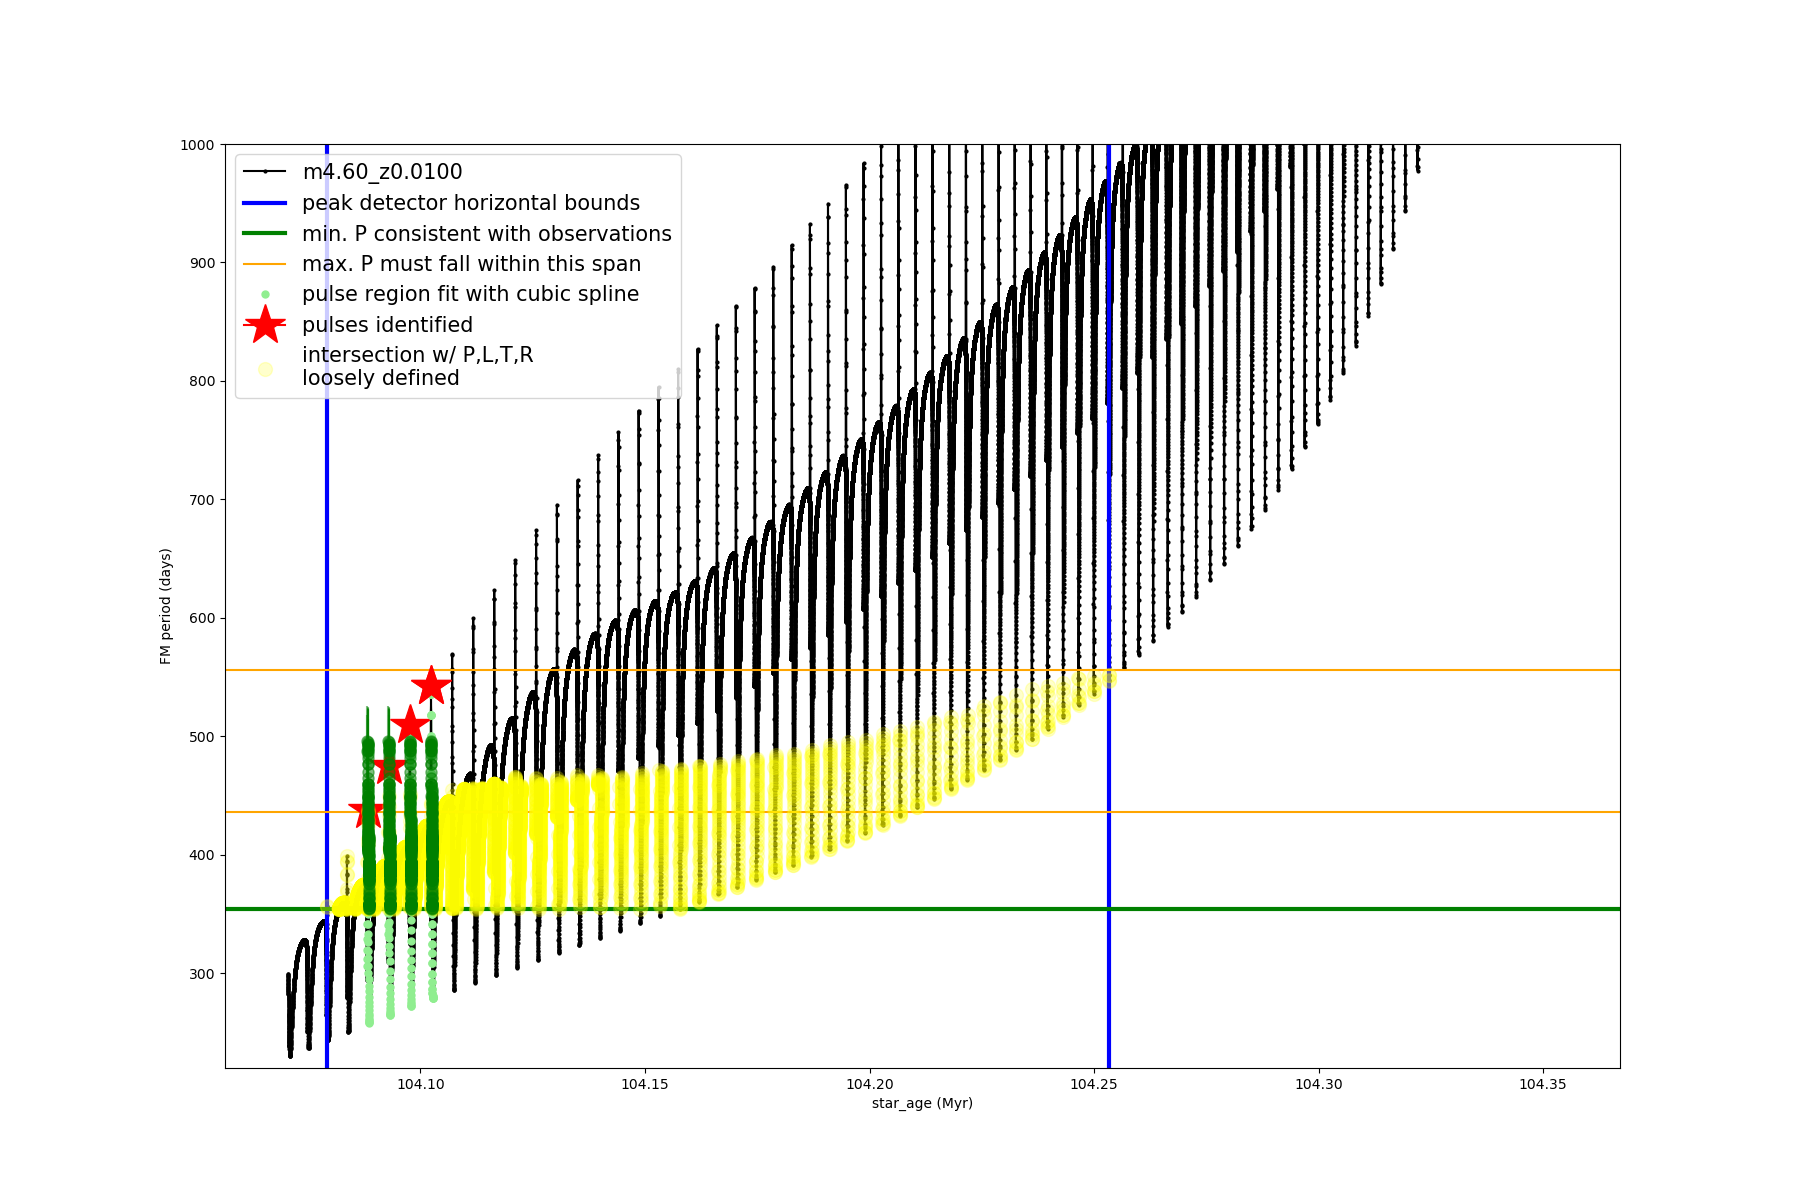The width and height of the screenshot is (1800, 1200).
Task: Select the black line sample in the legend
Action: pos(265,172)
